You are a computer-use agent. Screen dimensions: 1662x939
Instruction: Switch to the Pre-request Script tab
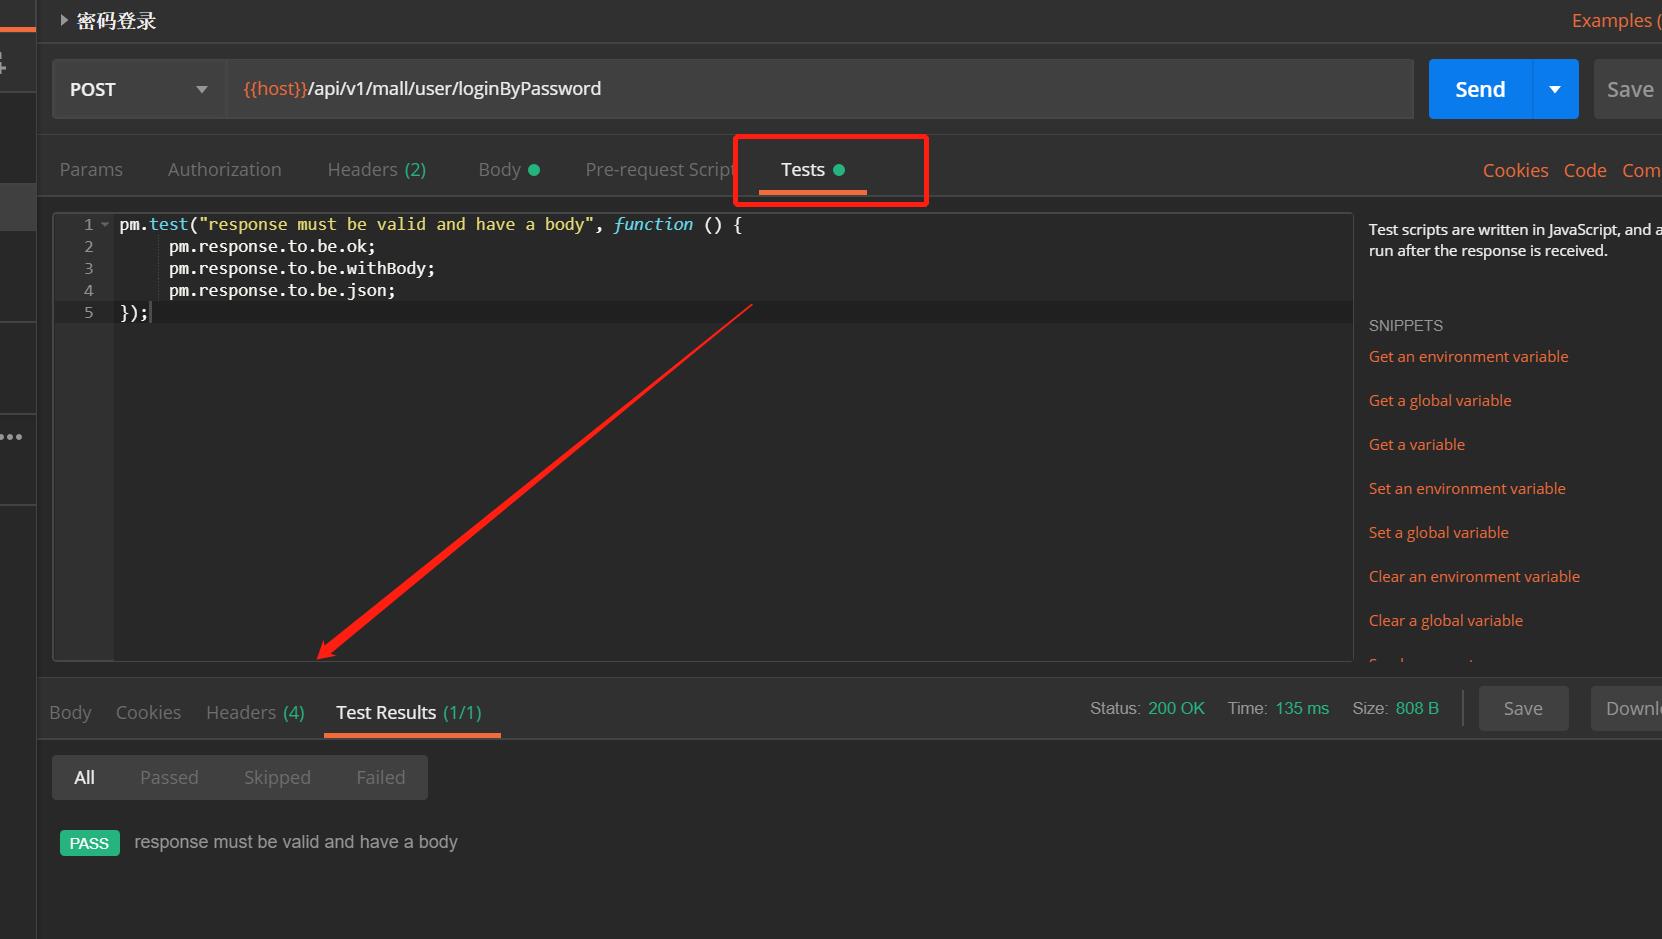(x=659, y=169)
